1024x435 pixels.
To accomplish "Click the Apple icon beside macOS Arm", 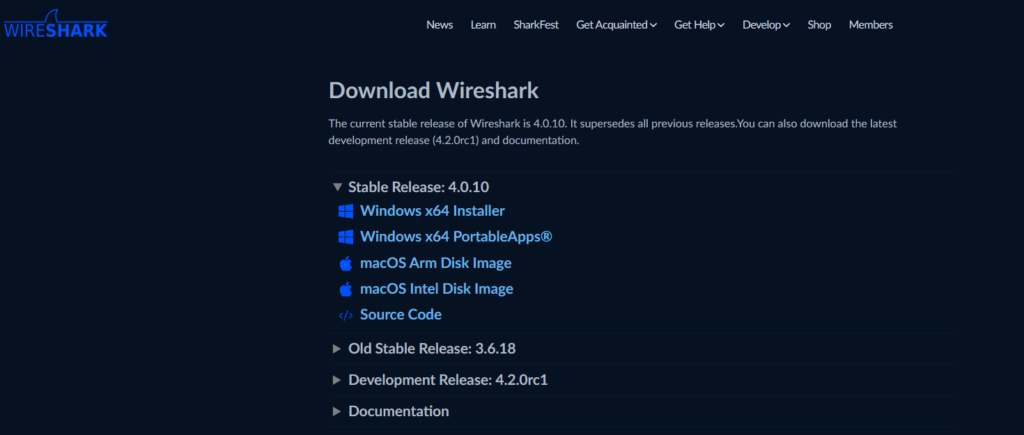I will click(x=345, y=263).
